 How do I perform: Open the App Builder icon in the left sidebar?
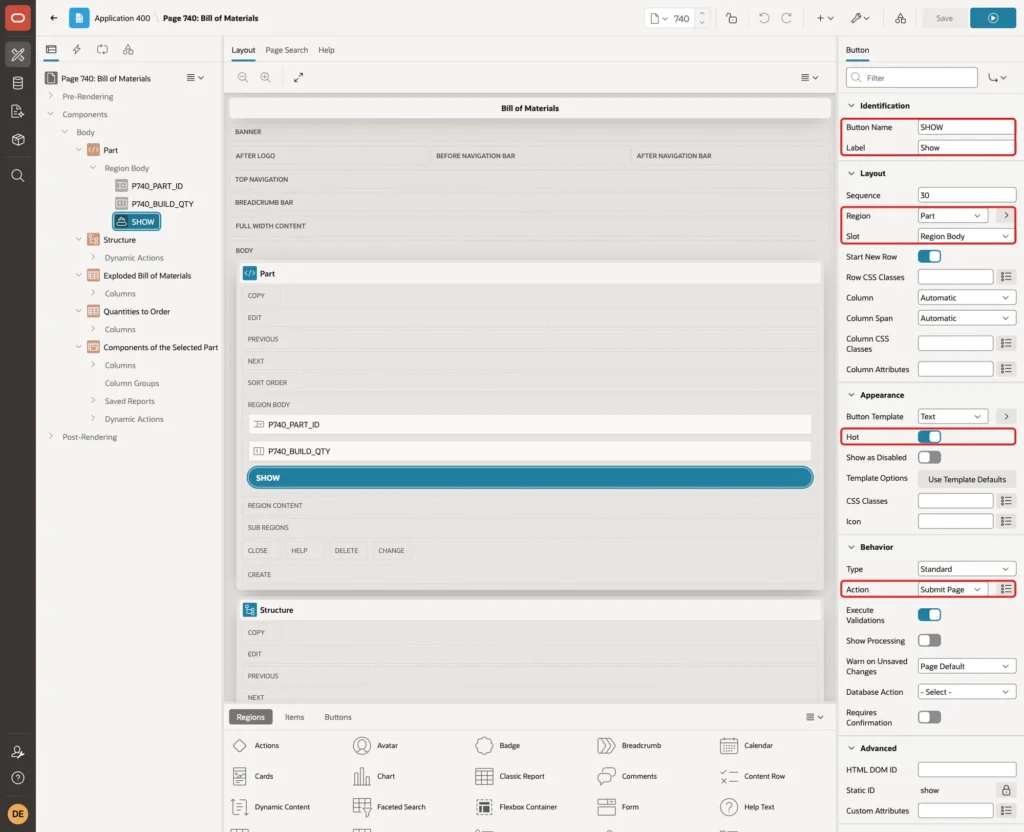pos(18,55)
